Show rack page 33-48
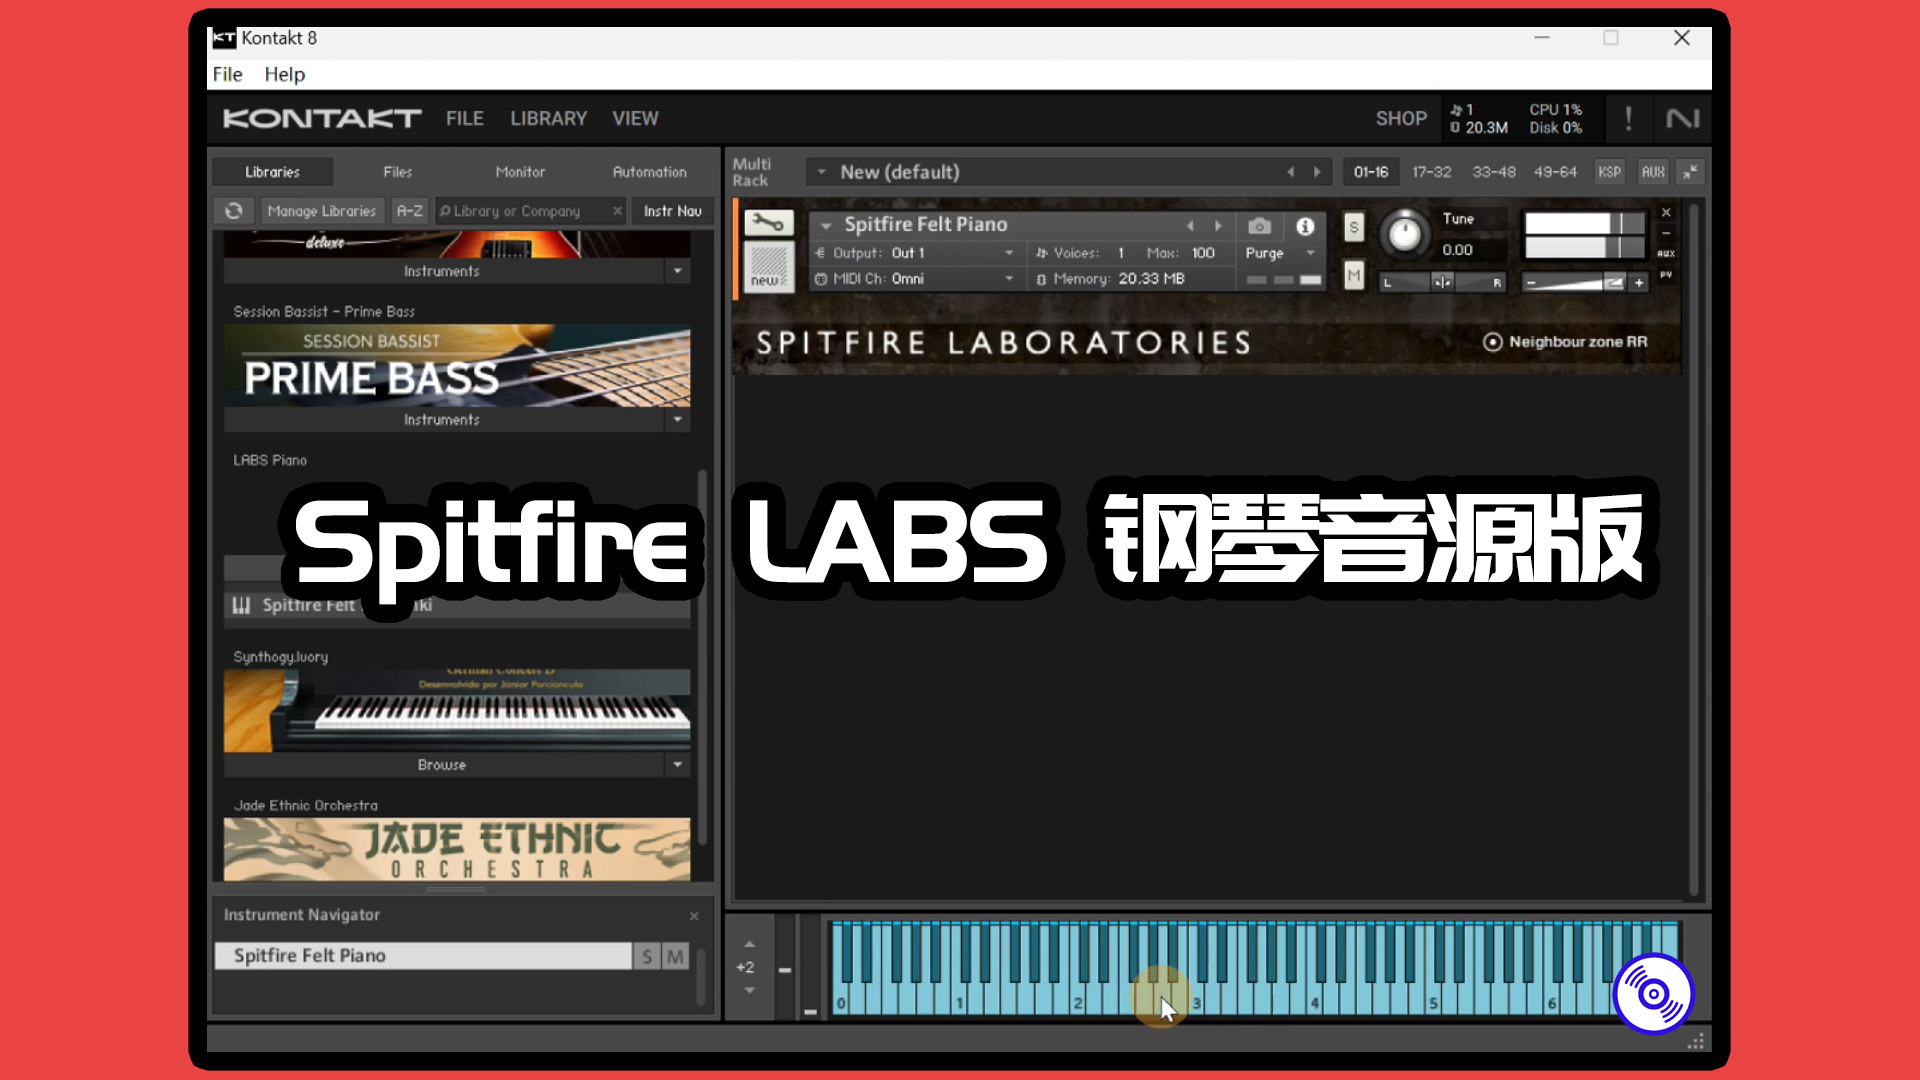The image size is (1920, 1080). (x=1493, y=172)
